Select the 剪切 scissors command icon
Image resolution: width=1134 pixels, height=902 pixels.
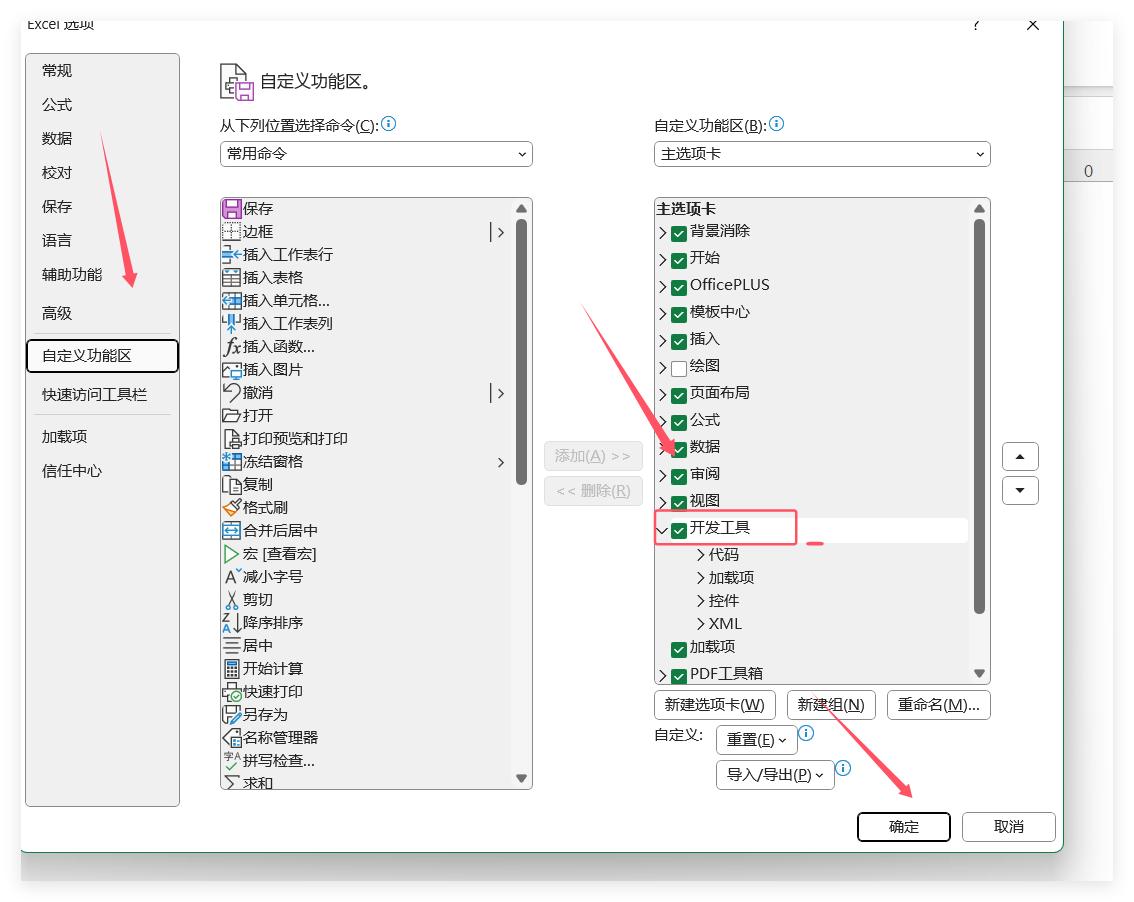click(x=231, y=600)
